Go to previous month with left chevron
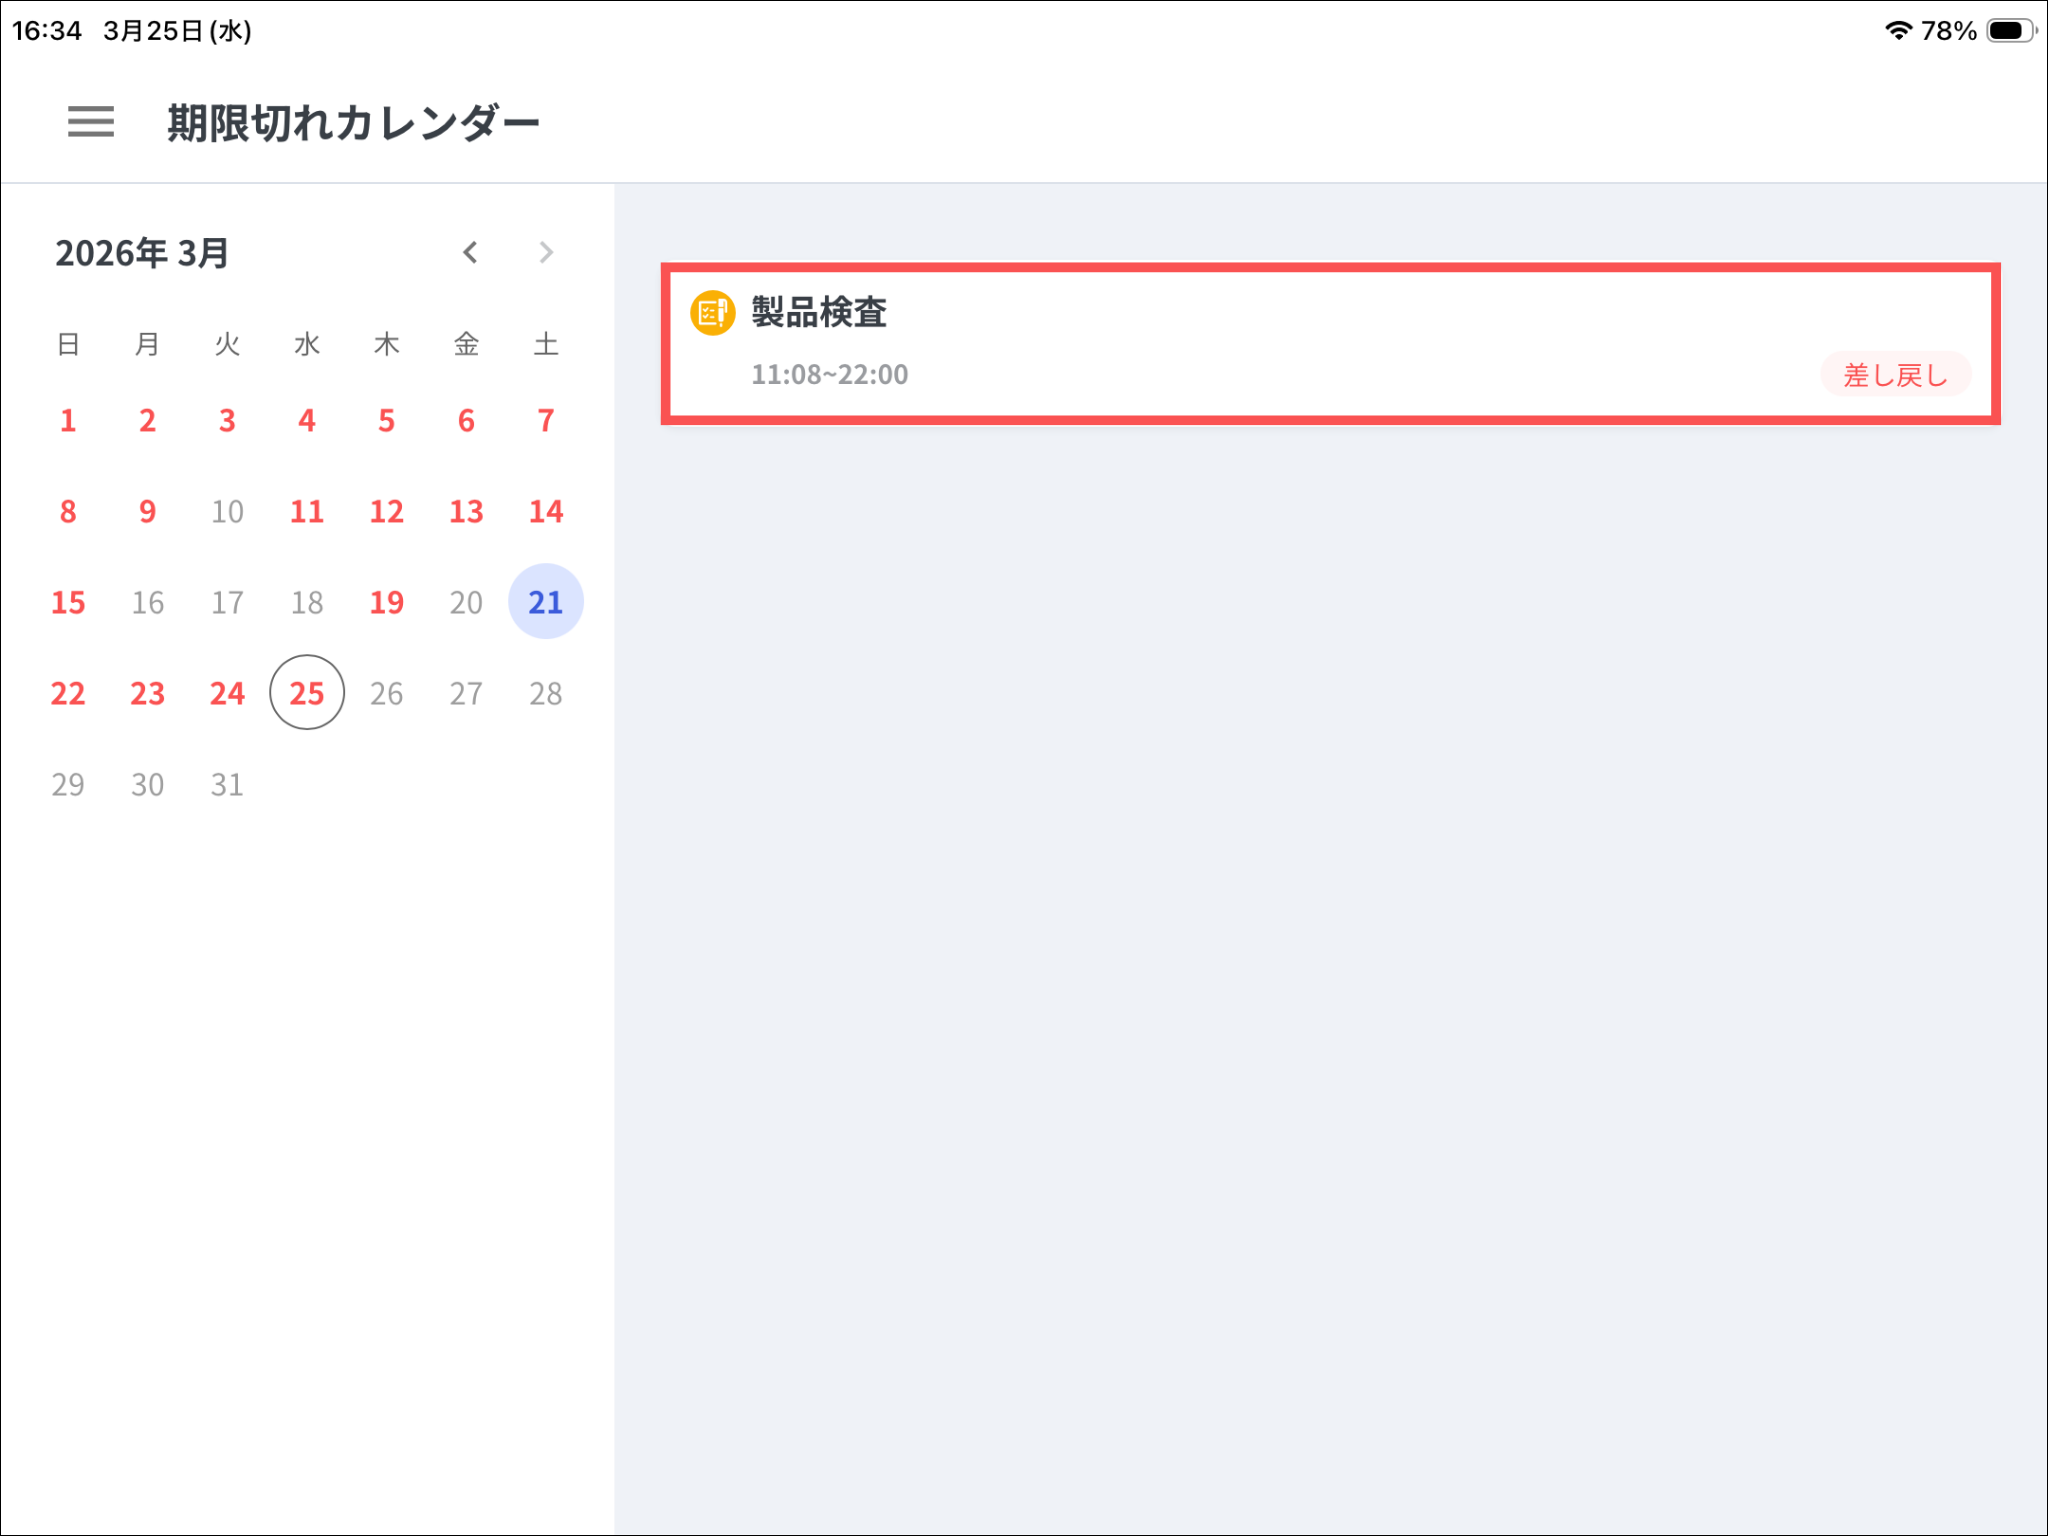2048x1536 pixels. click(470, 253)
